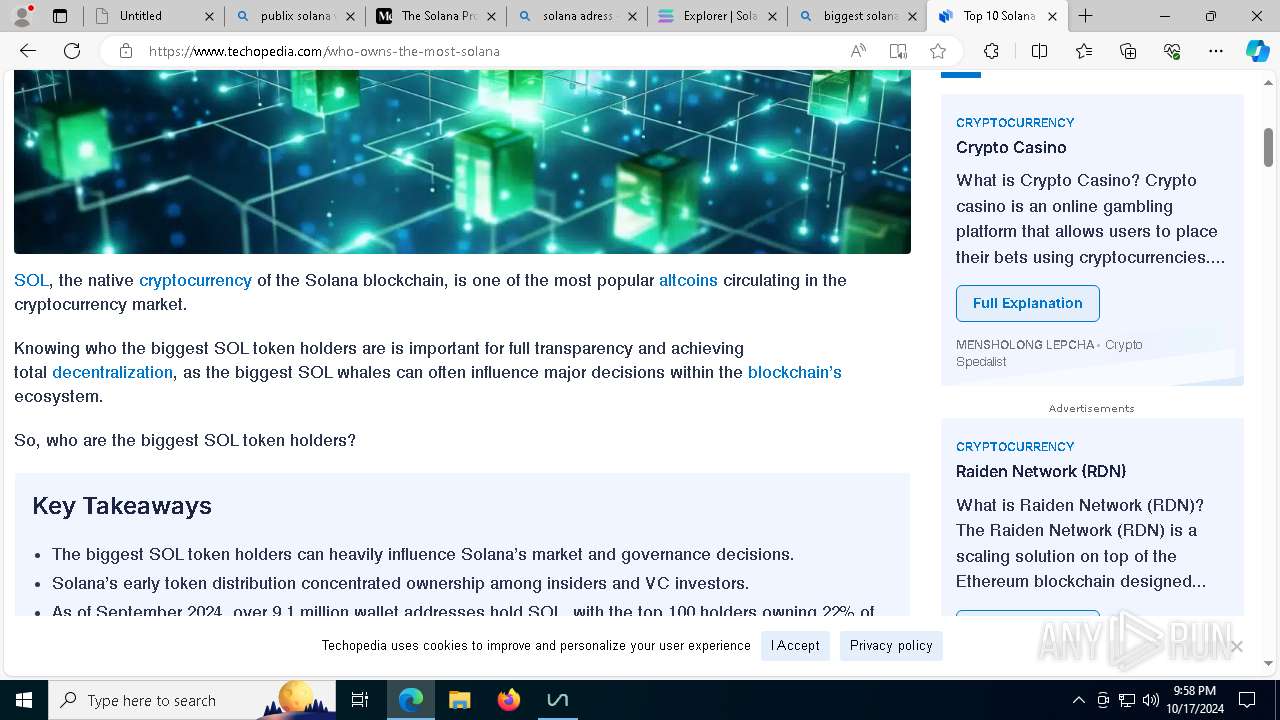Screen dimensions: 1280x720
Task: Launch Firefox from taskbar
Action: pyautogui.click(x=508, y=700)
